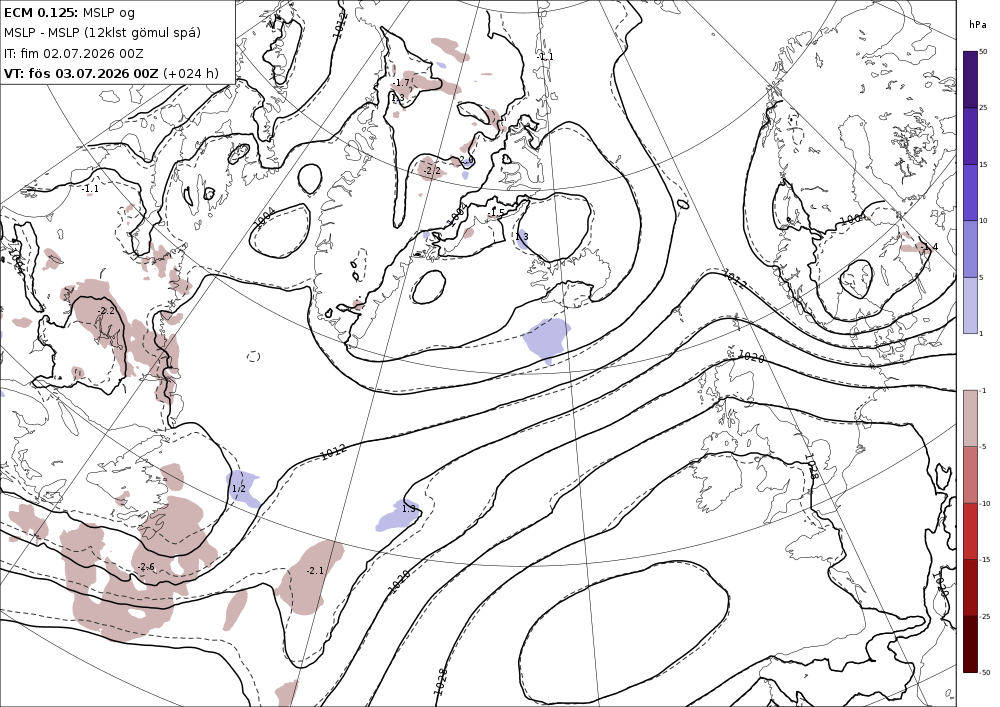The height and width of the screenshot is (707, 1000).
Task: Click the '(+024 h)' forecast lead text
Action: (x=191, y=73)
